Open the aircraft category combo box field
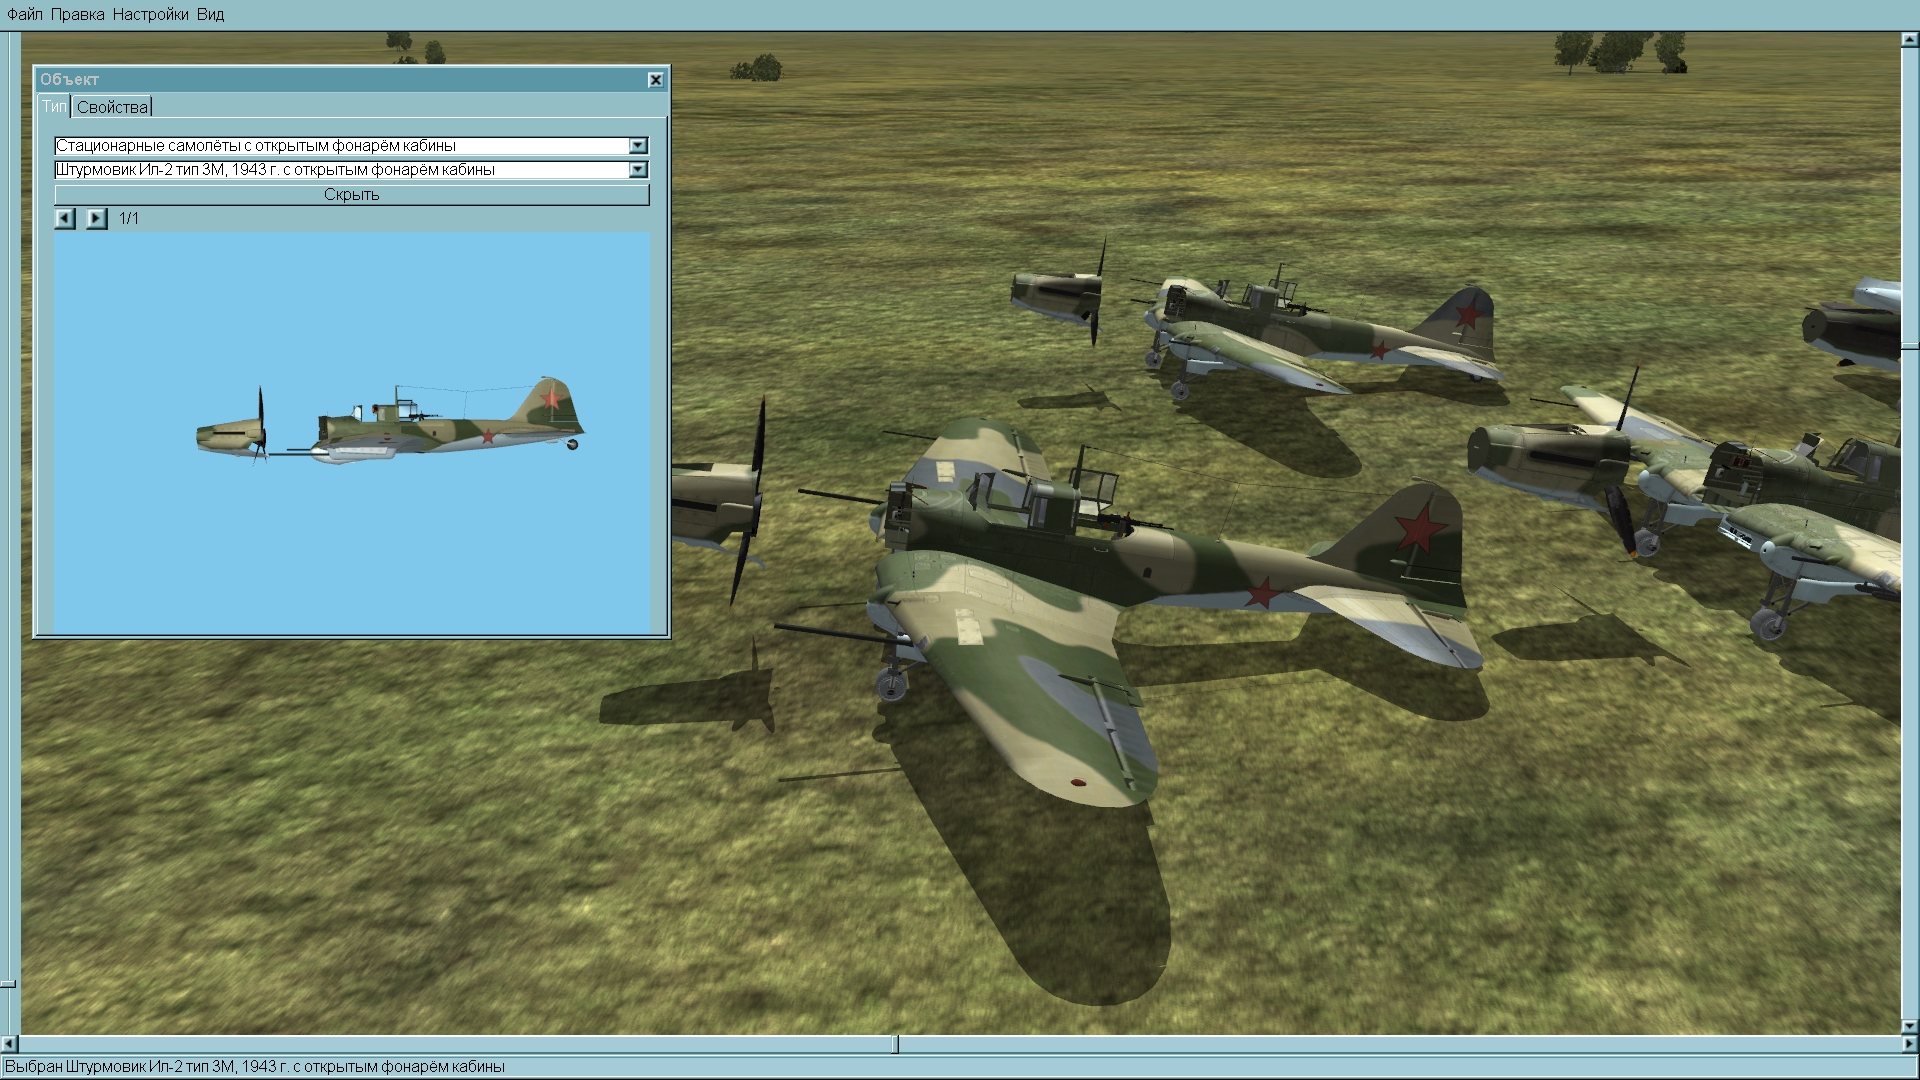Image resolution: width=1920 pixels, height=1080 pixels. click(340, 146)
